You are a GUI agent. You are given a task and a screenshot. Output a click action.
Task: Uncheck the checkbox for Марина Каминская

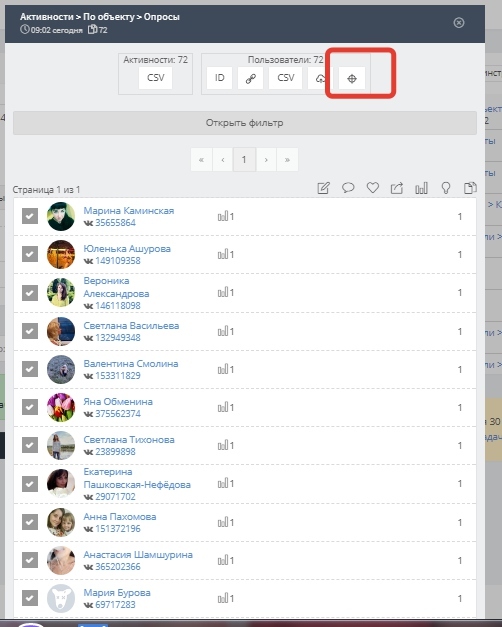click(x=30, y=216)
